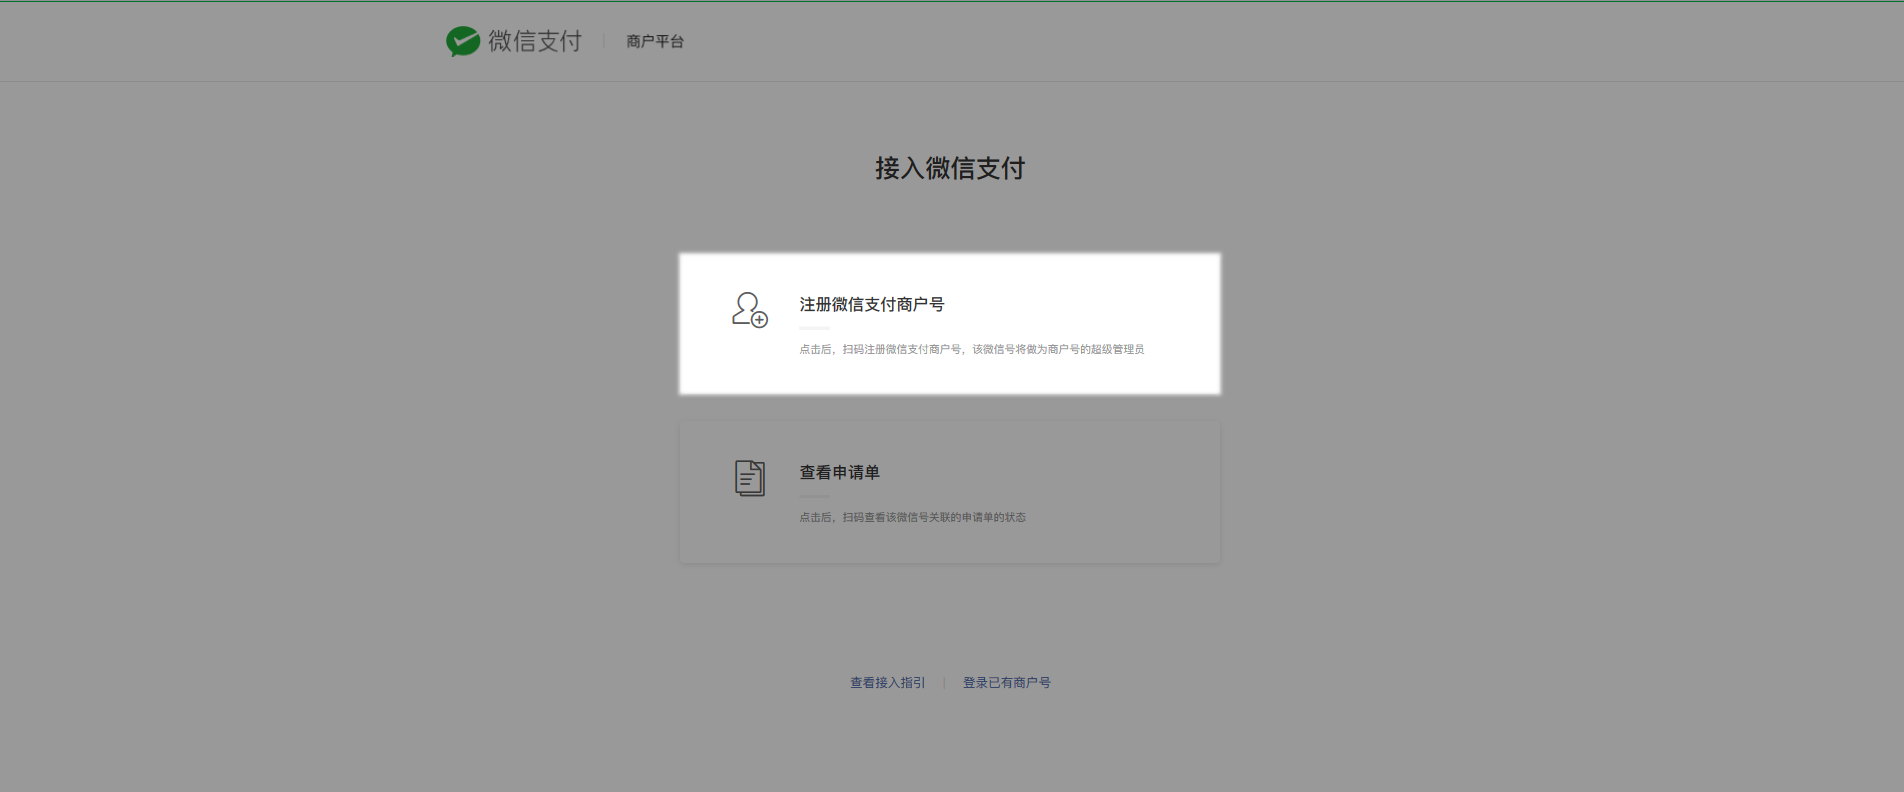
Task: Click the description under 查看申请单
Action: (913, 517)
